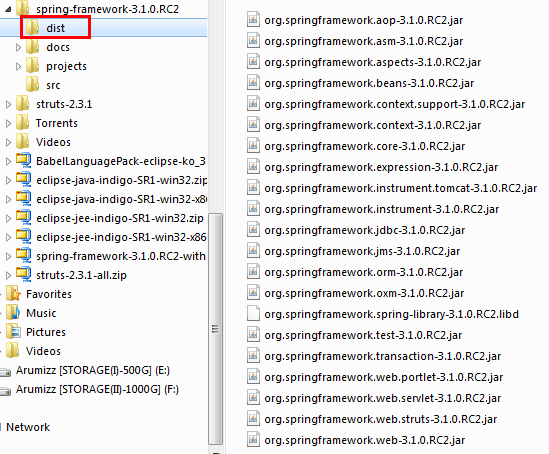Select eclipse-jee-indigo-SR1-win32.zip in tree

tap(120, 218)
